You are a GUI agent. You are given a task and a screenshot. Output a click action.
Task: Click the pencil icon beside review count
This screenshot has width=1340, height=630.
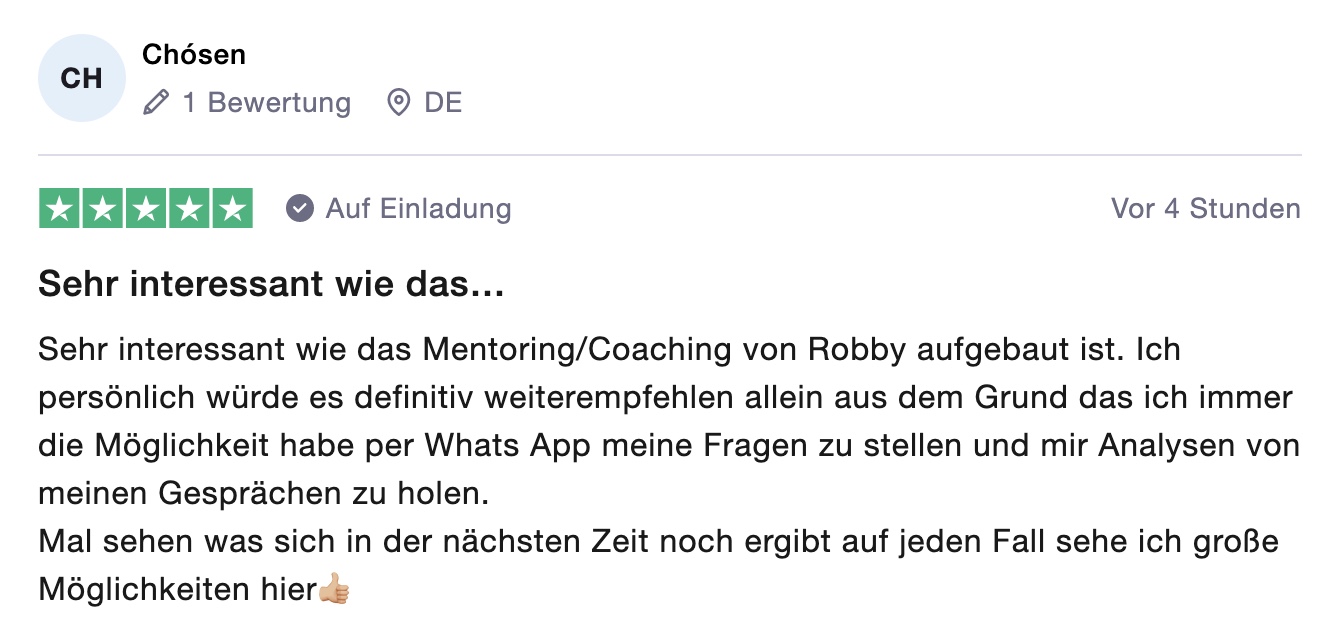156,102
